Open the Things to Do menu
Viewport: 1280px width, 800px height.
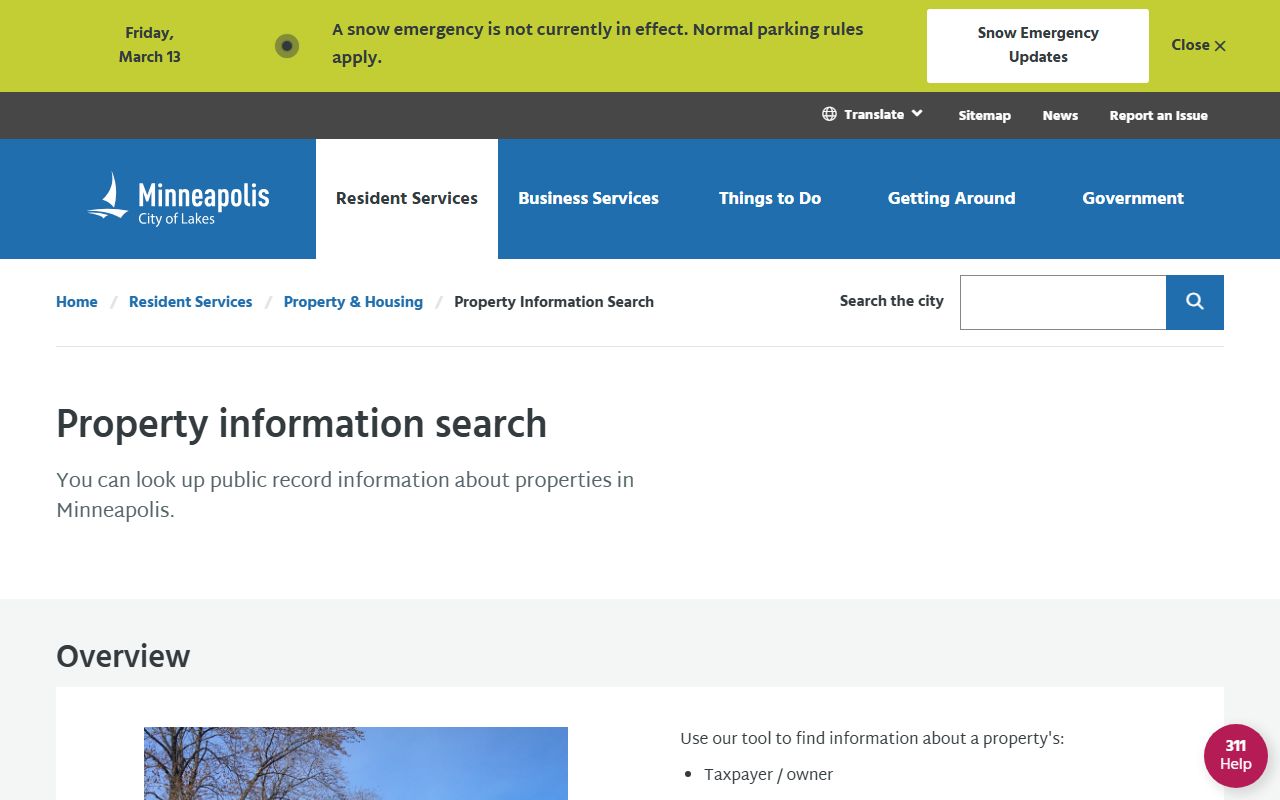coord(770,199)
